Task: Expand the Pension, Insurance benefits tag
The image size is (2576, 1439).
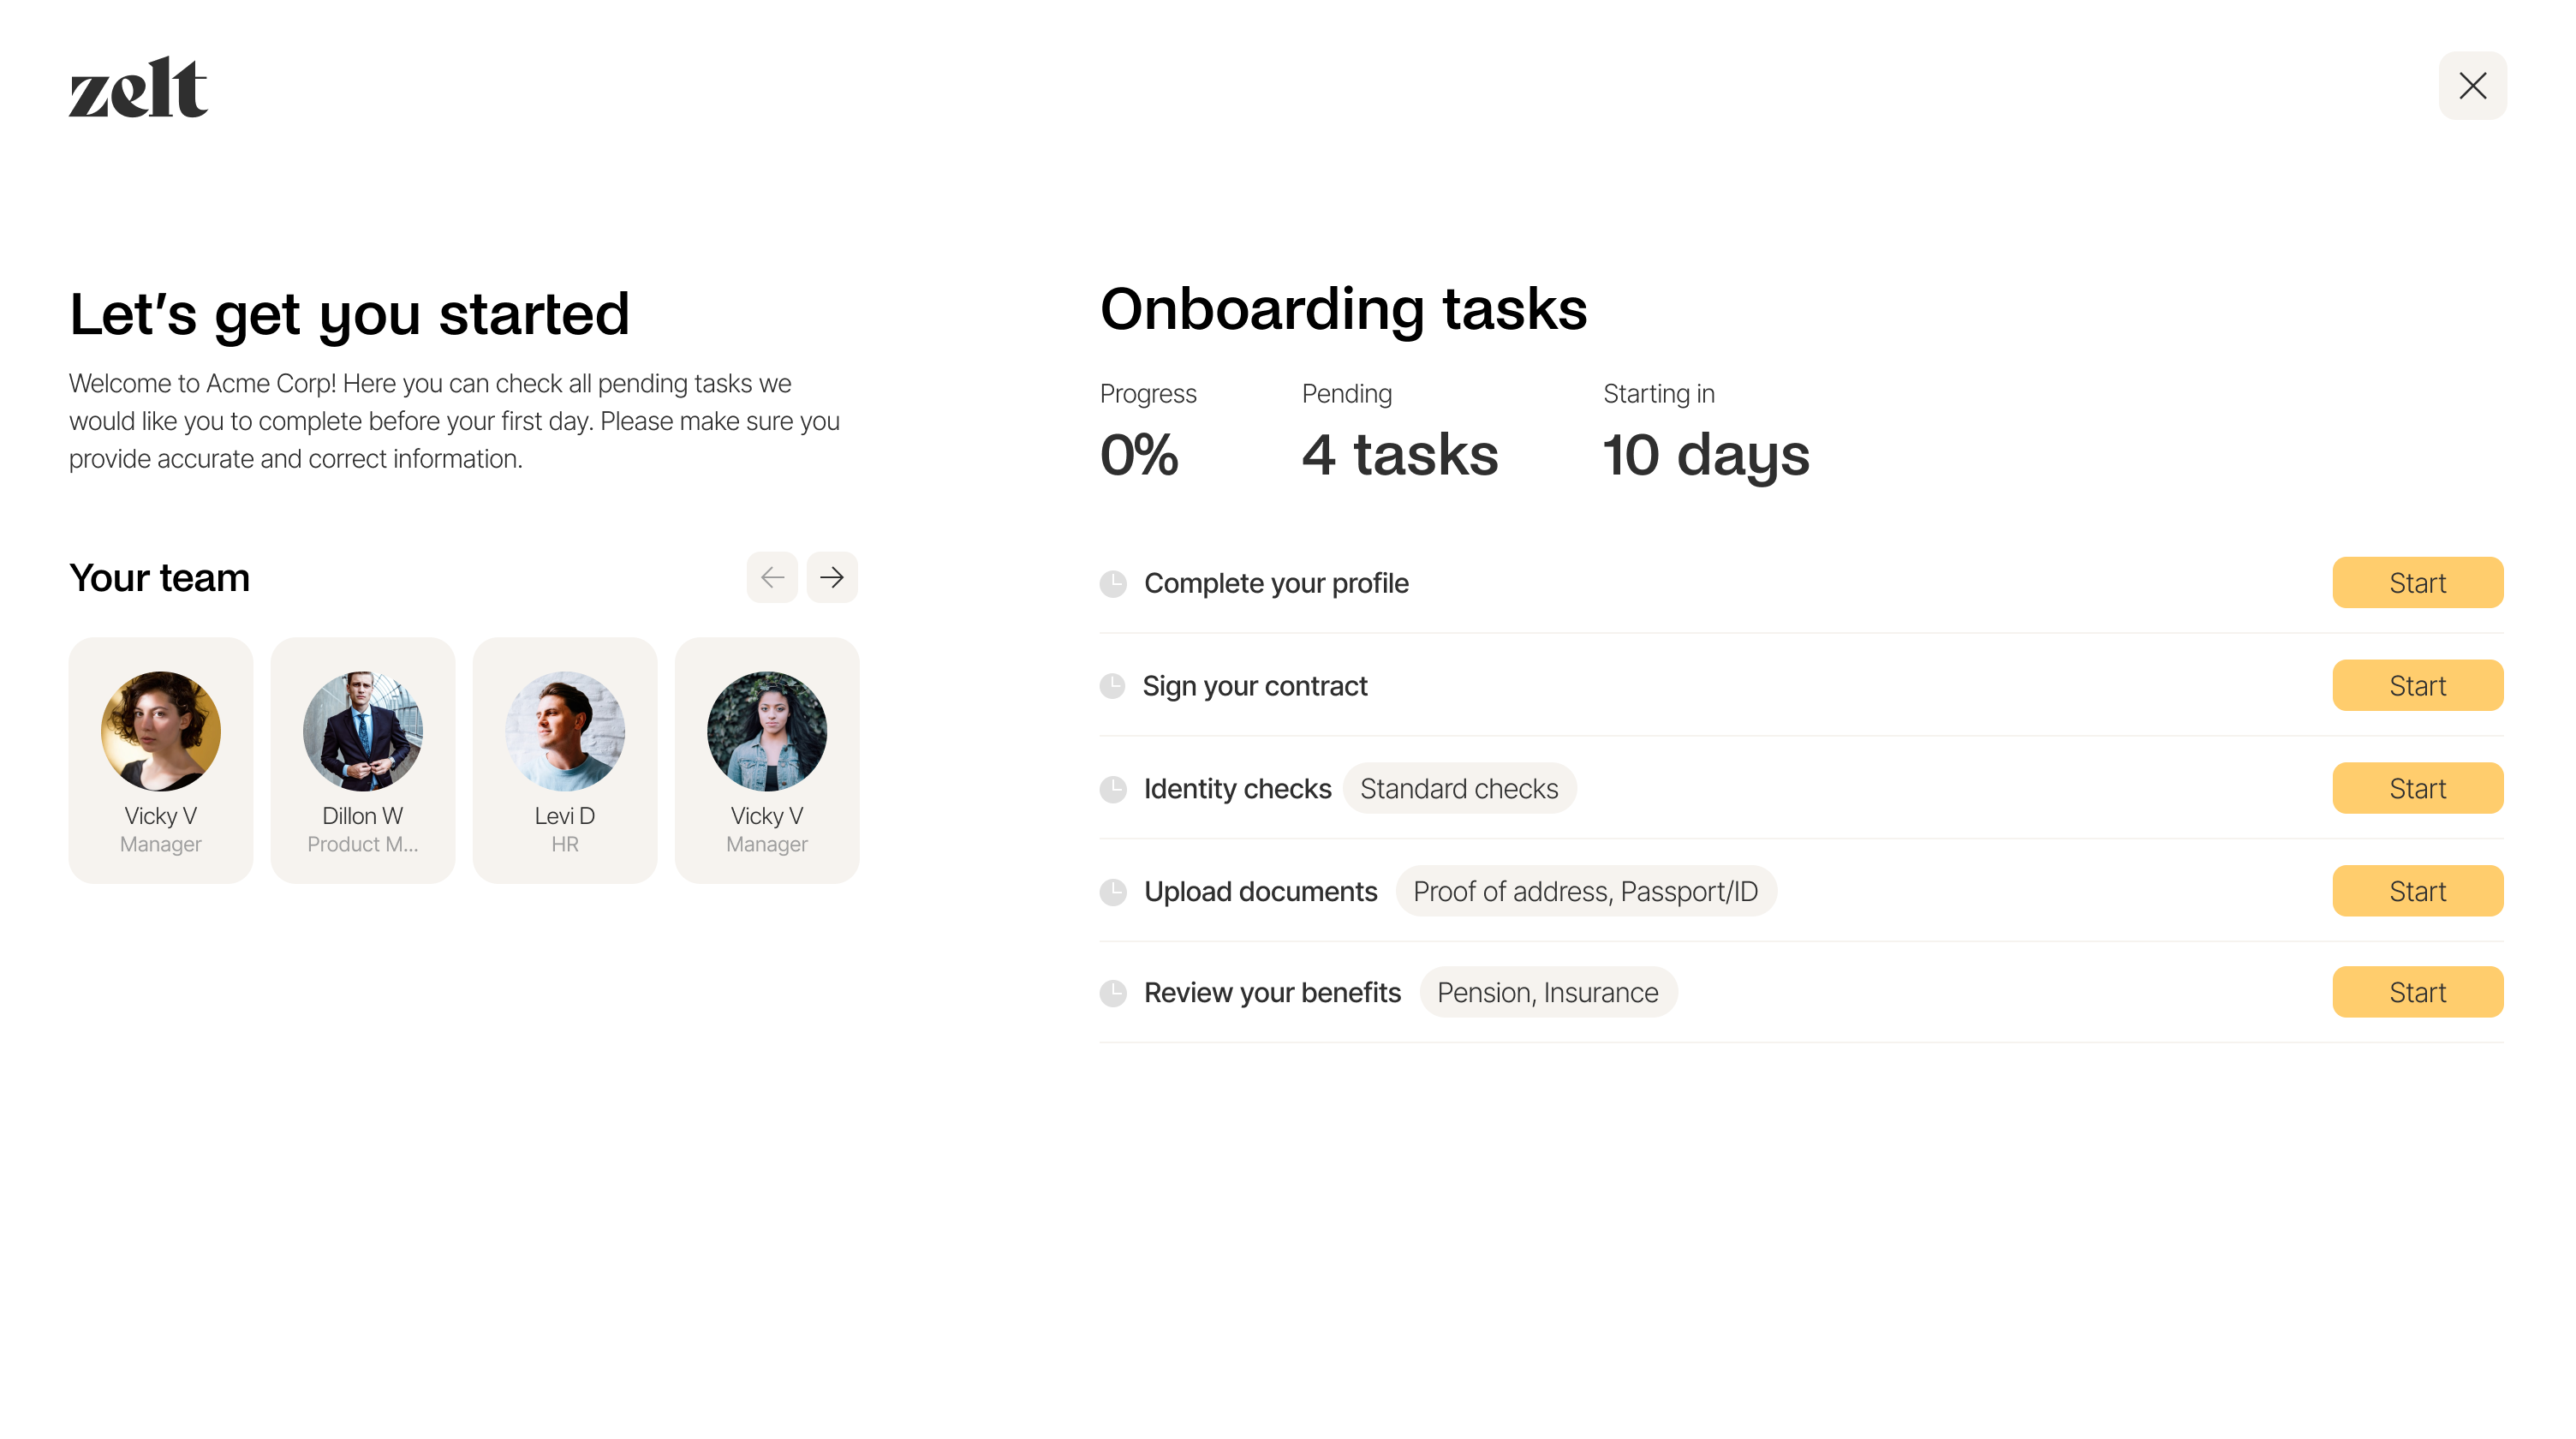Action: pyautogui.click(x=1547, y=991)
